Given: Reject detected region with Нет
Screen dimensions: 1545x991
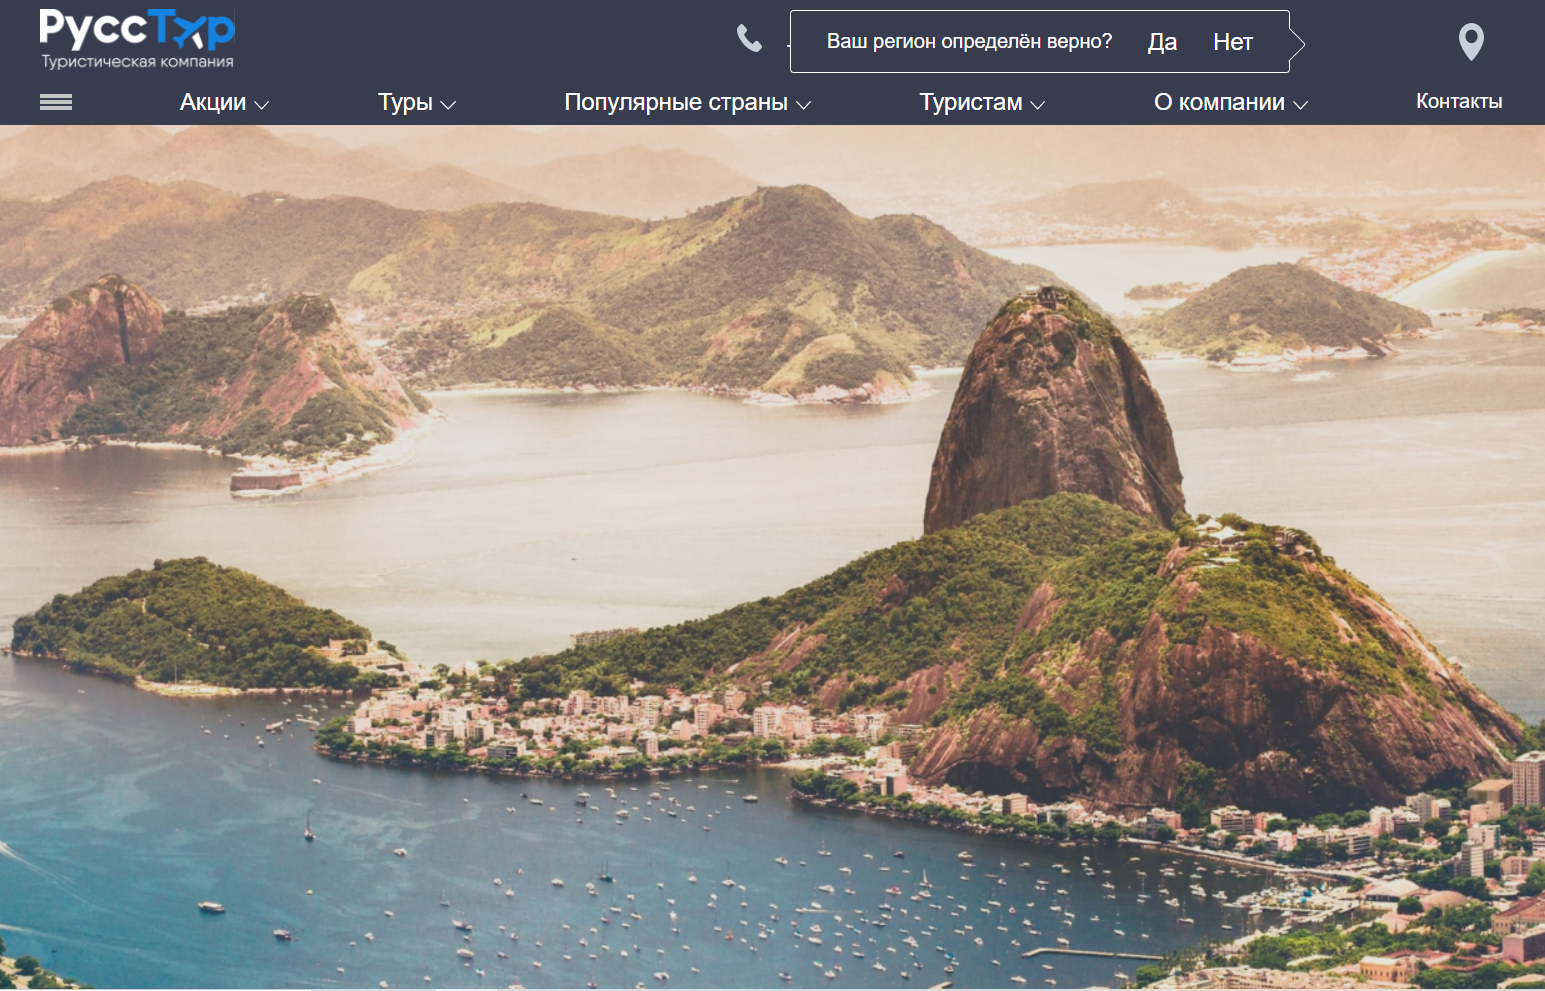Looking at the screenshot, I should 1233,42.
